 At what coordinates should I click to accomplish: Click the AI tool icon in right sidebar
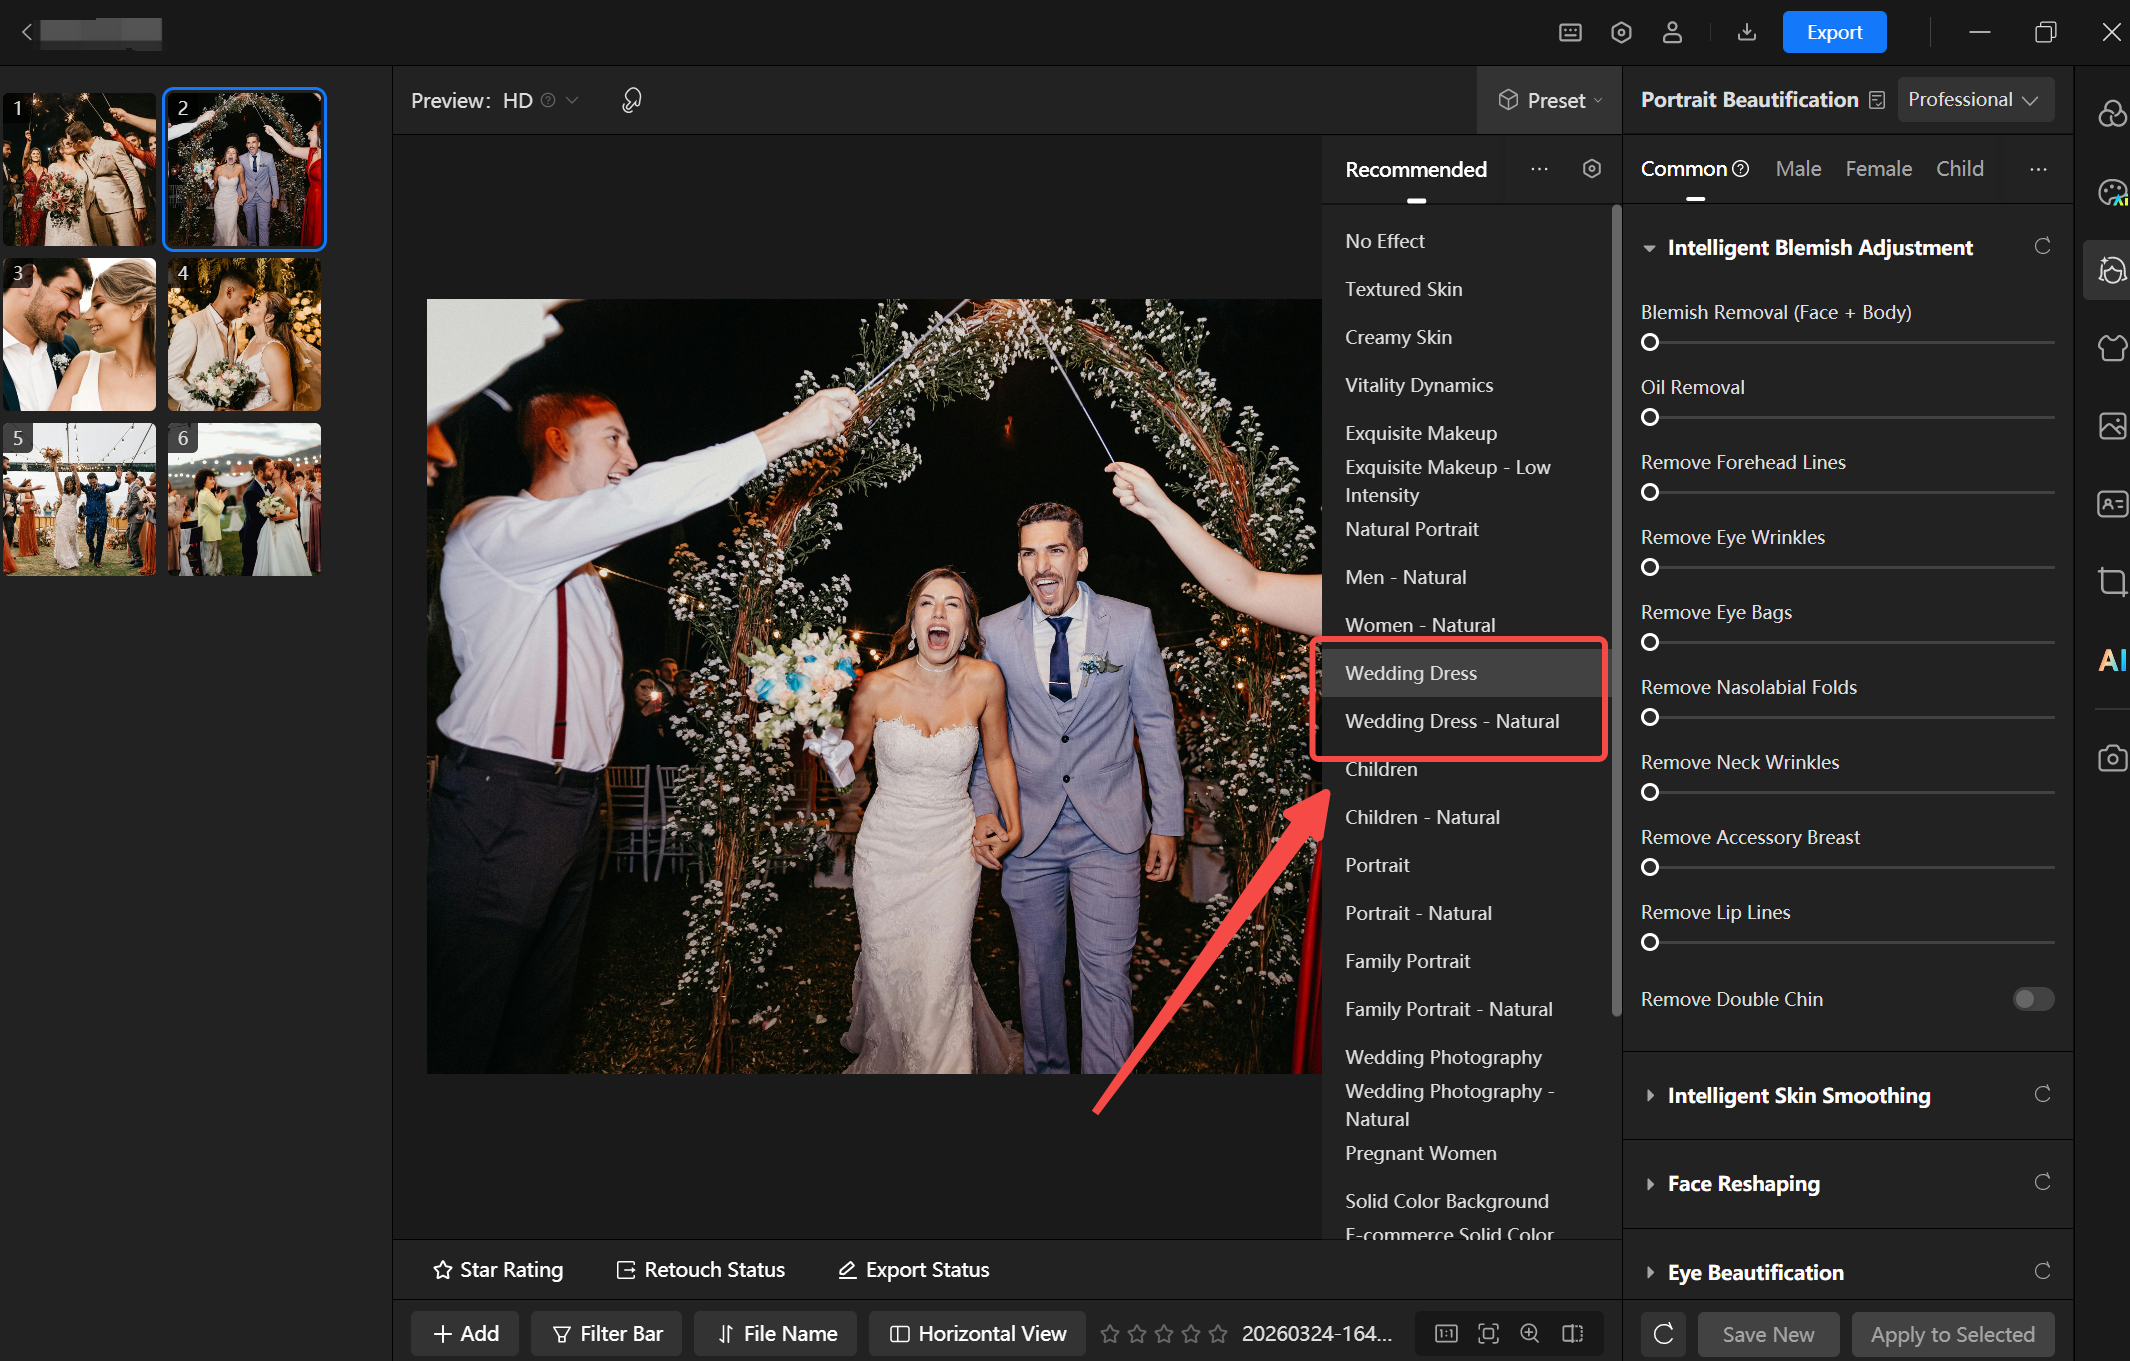tap(2111, 660)
